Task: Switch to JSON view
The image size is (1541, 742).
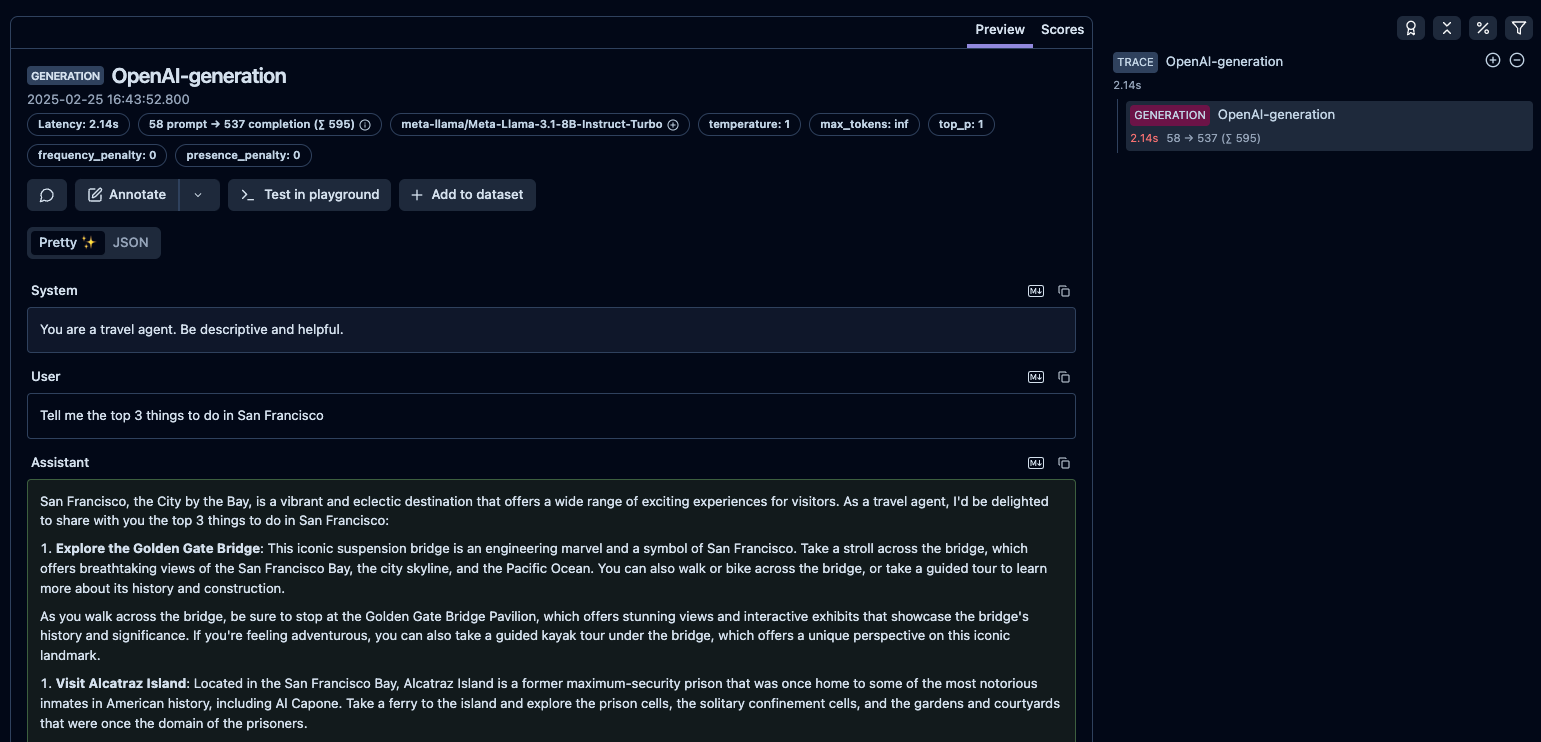Action: [x=130, y=243]
